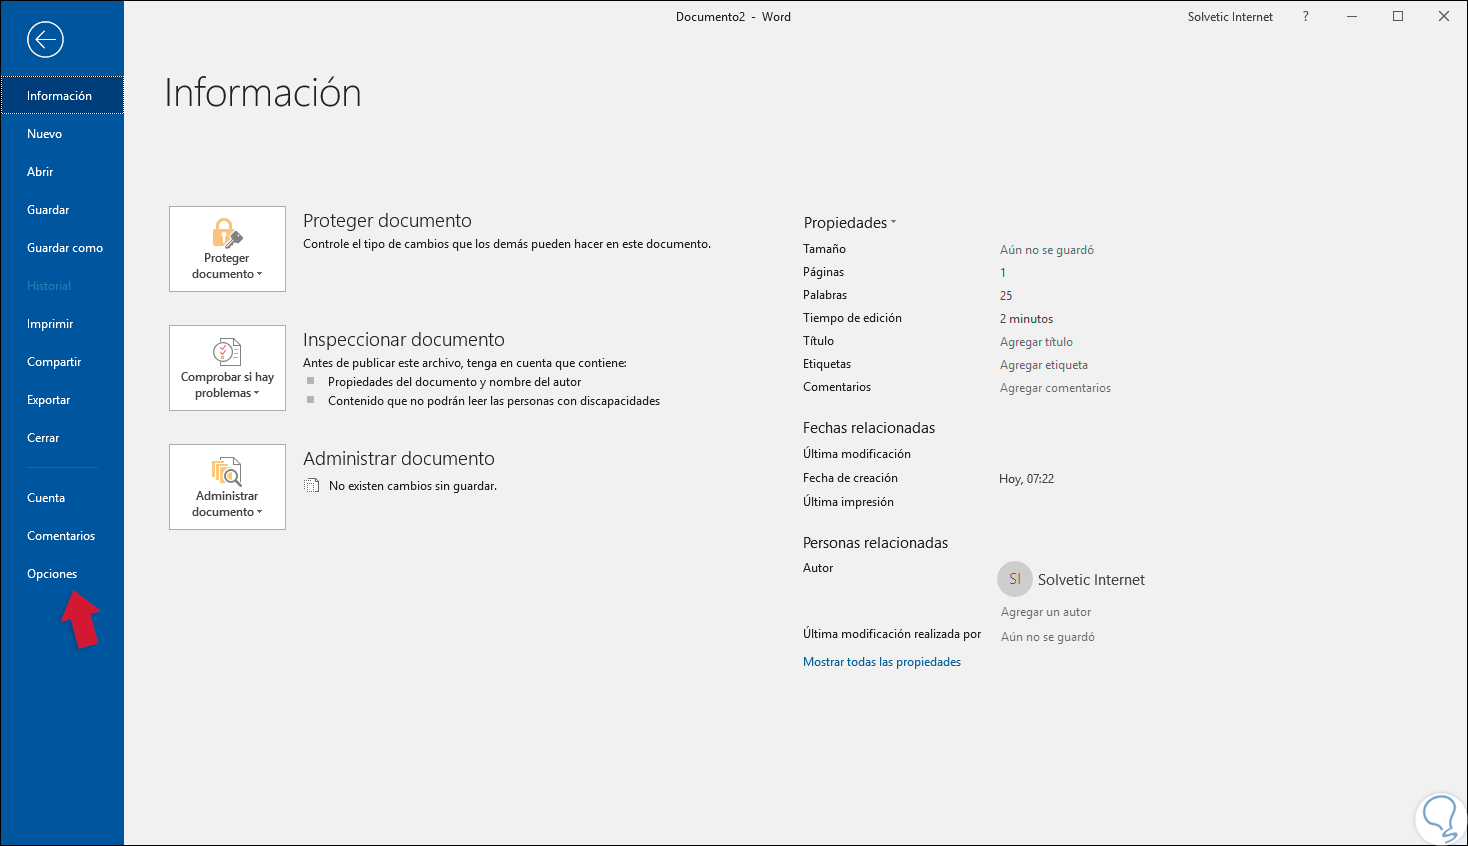1468x846 pixels.
Task: Click the Personas relacionadas heading
Action: click(x=875, y=543)
